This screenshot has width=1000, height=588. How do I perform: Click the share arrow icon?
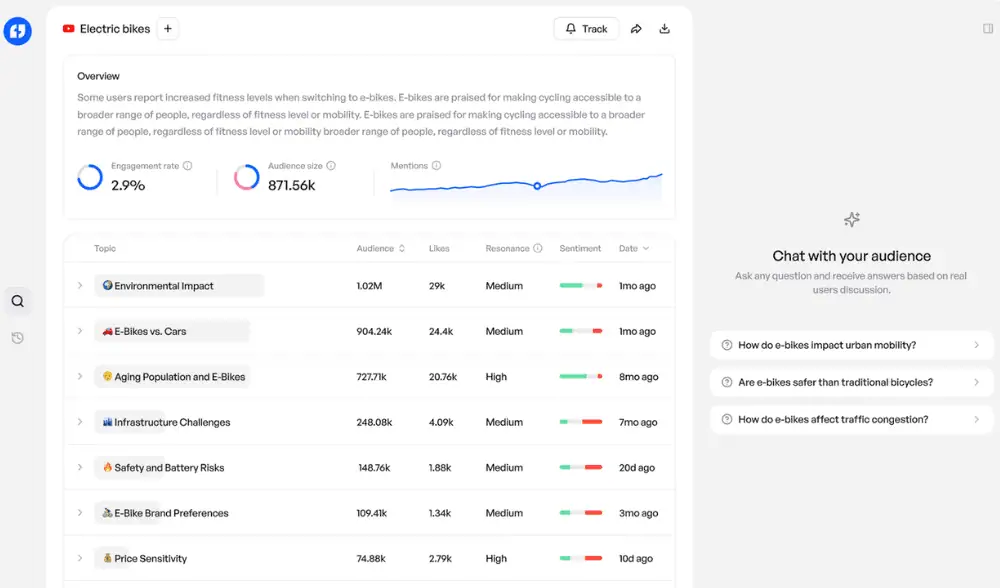pyautogui.click(x=636, y=29)
